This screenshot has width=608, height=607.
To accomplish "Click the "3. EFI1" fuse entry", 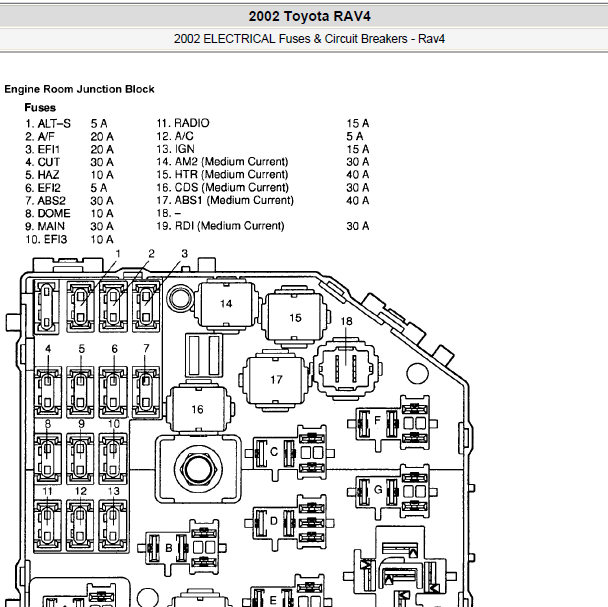I will point(43,149).
